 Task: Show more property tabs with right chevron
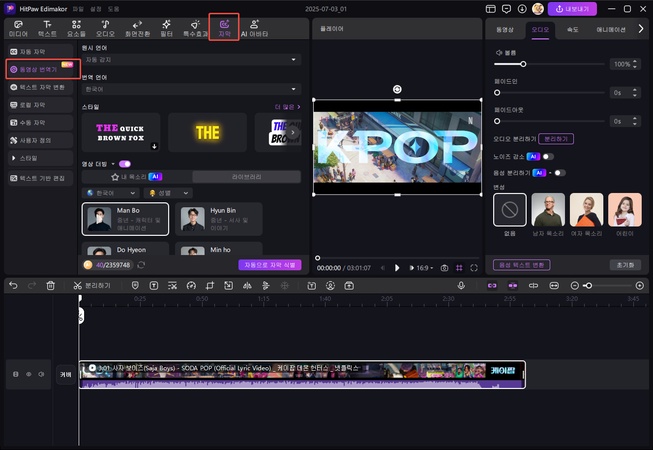(x=641, y=29)
